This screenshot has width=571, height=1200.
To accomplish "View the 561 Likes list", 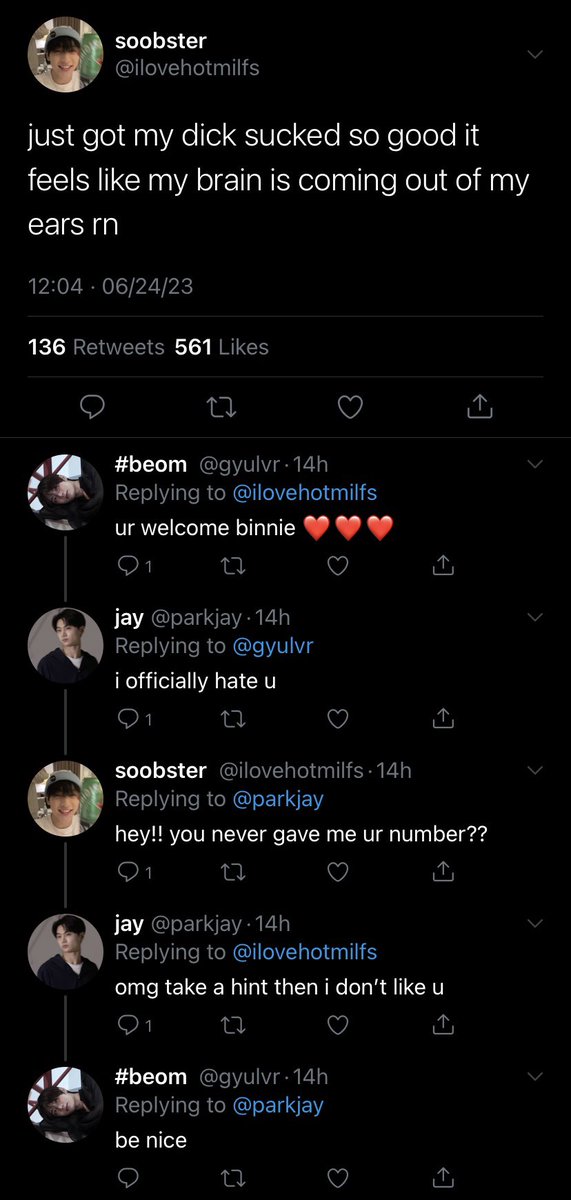I will (222, 347).
